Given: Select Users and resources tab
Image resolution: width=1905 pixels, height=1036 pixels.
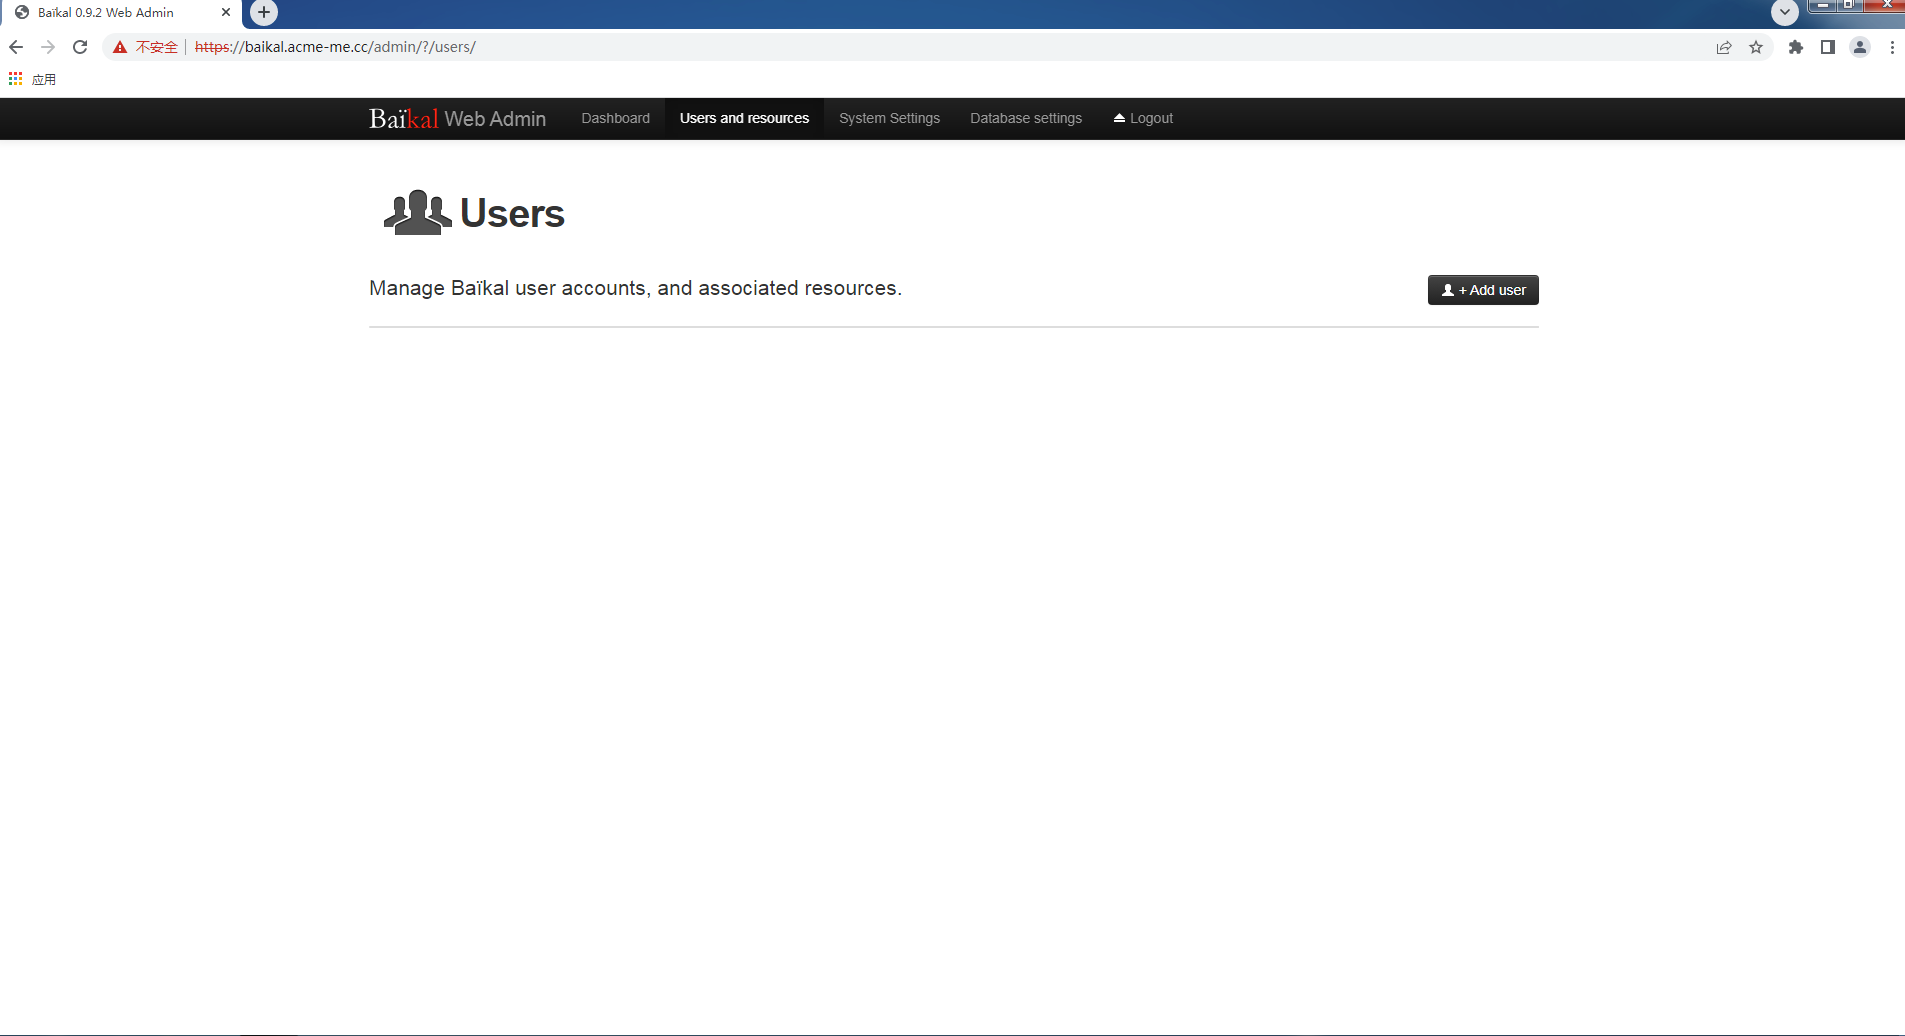Looking at the screenshot, I should click(x=744, y=118).
